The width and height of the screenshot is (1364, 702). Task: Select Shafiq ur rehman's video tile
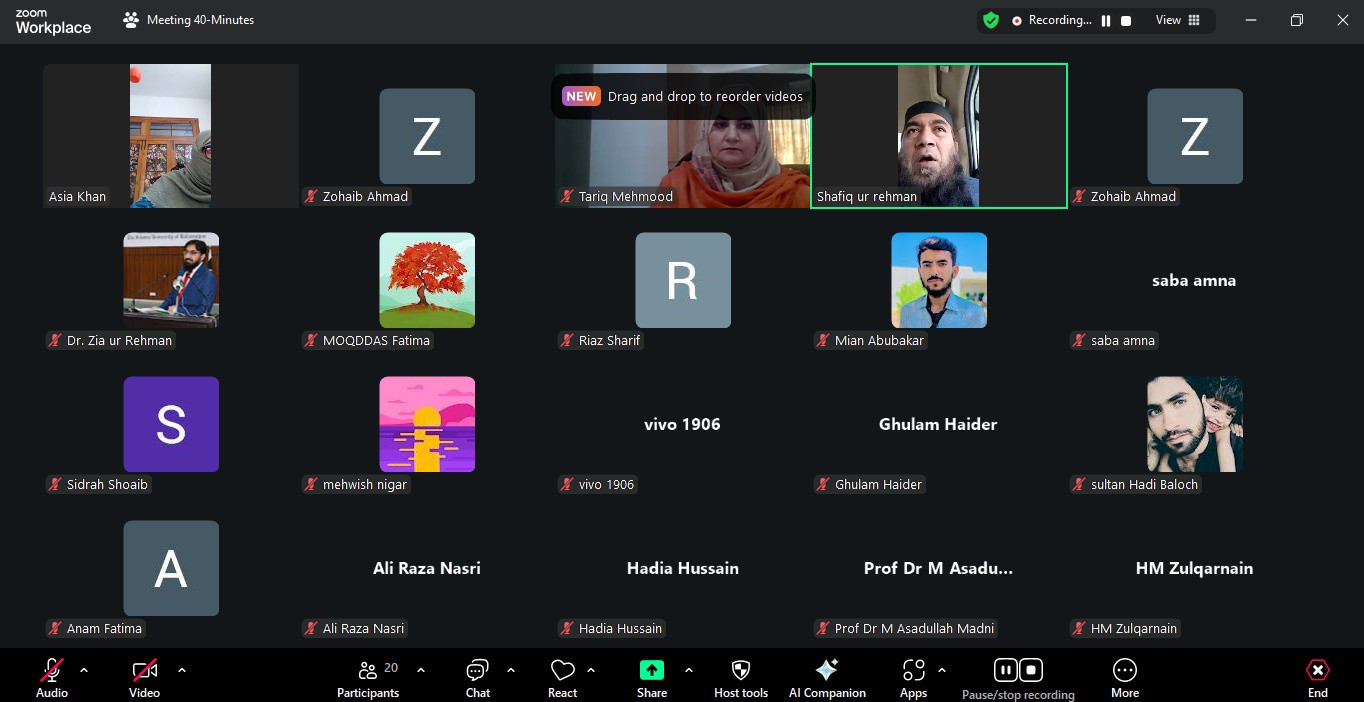938,136
